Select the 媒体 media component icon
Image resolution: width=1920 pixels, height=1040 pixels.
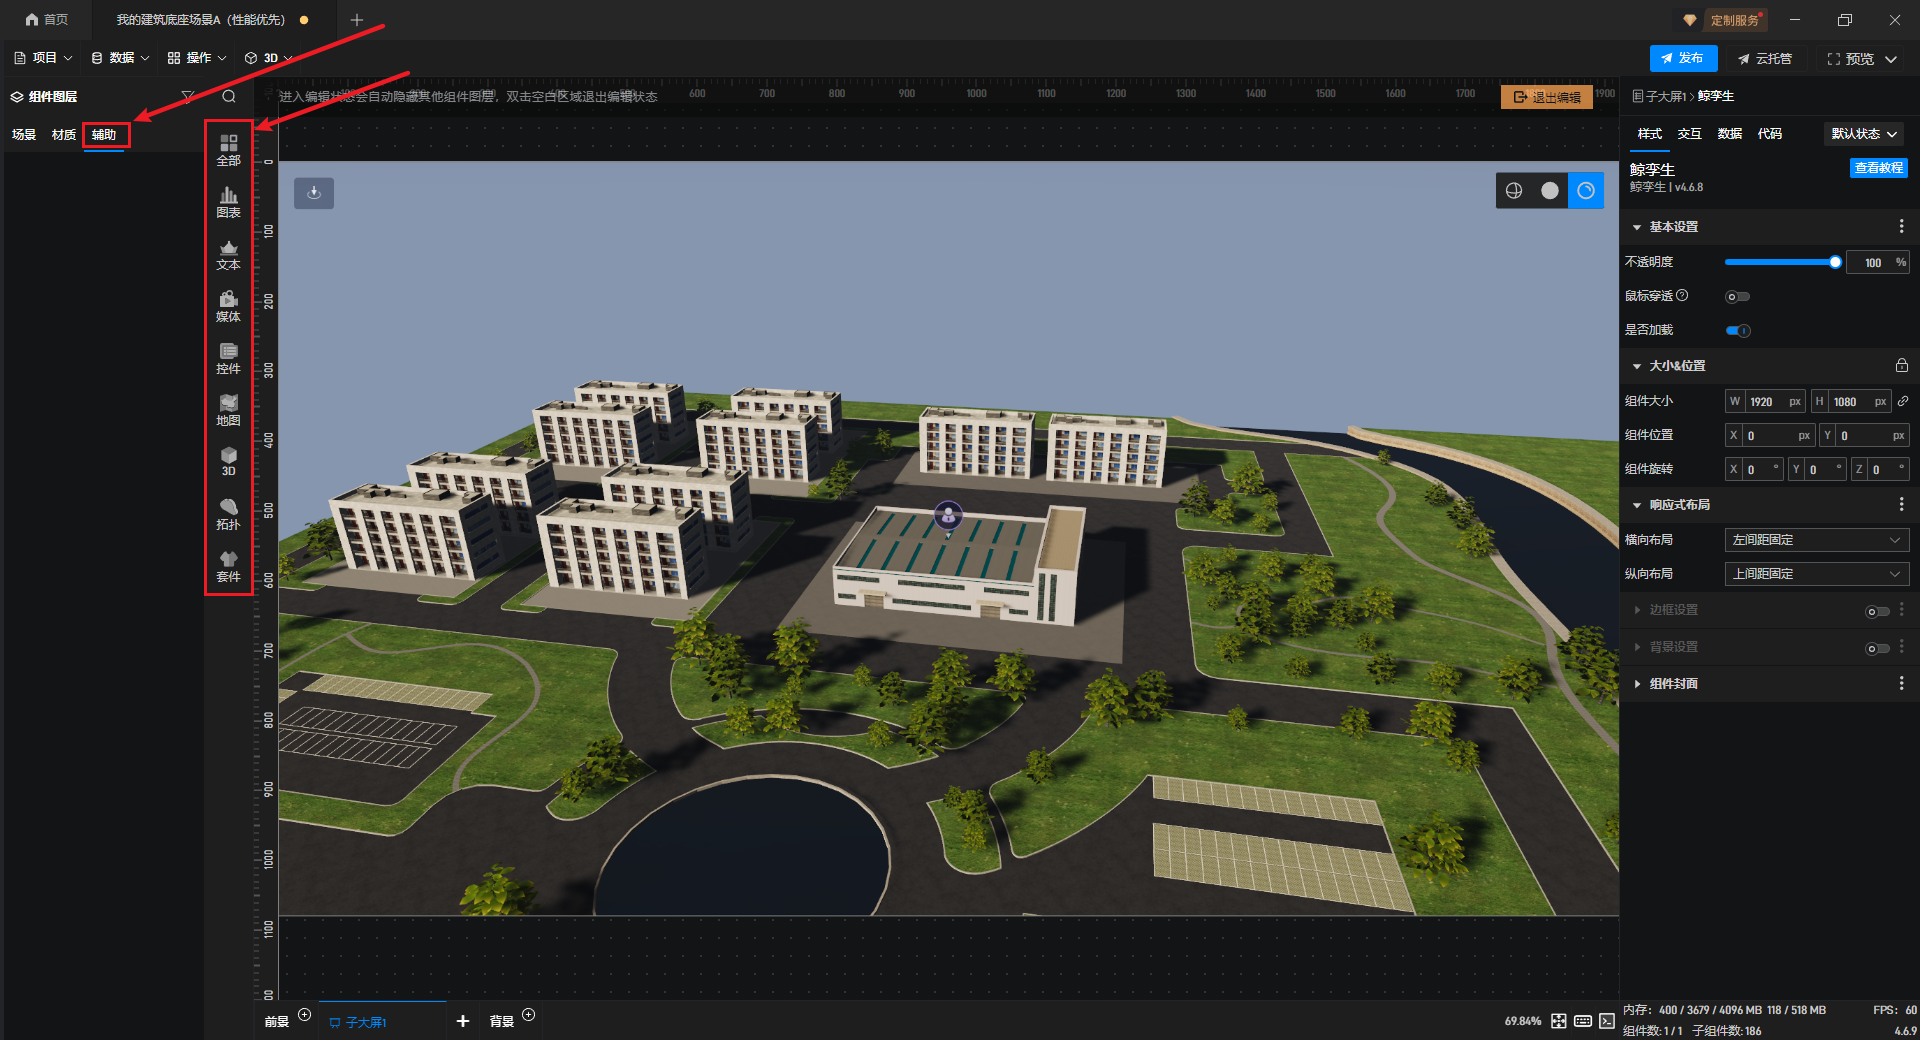tap(228, 306)
